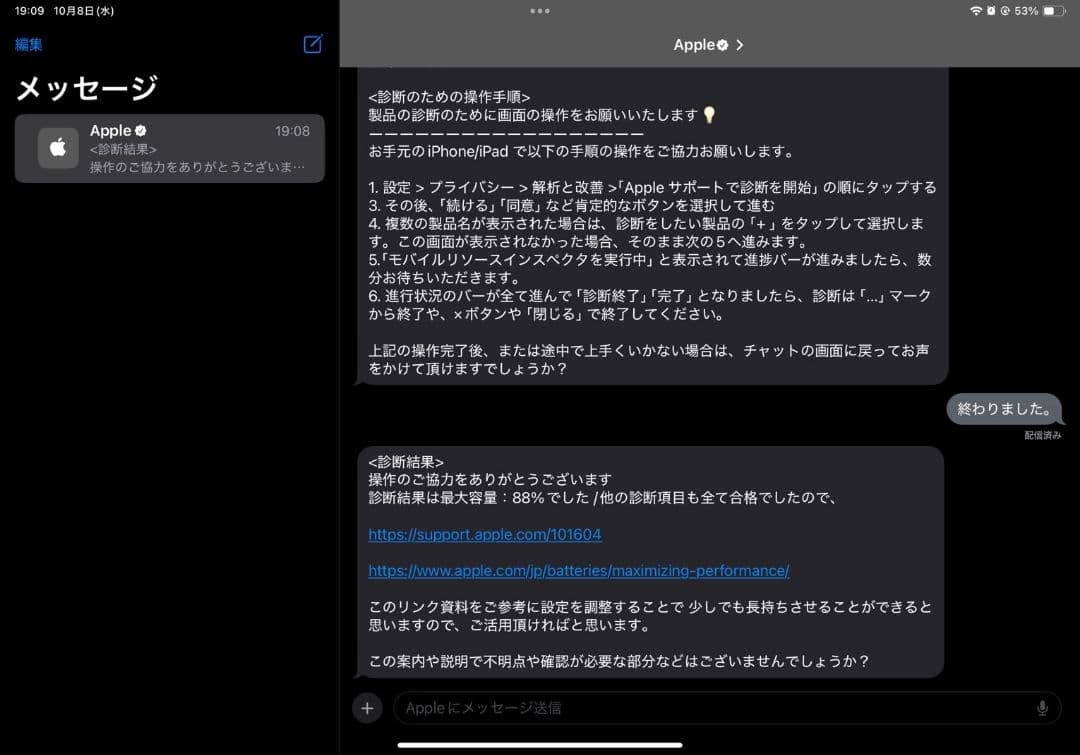
Task: Expand conversation details via chevron next to Apple
Action: [x=741, y=44]
